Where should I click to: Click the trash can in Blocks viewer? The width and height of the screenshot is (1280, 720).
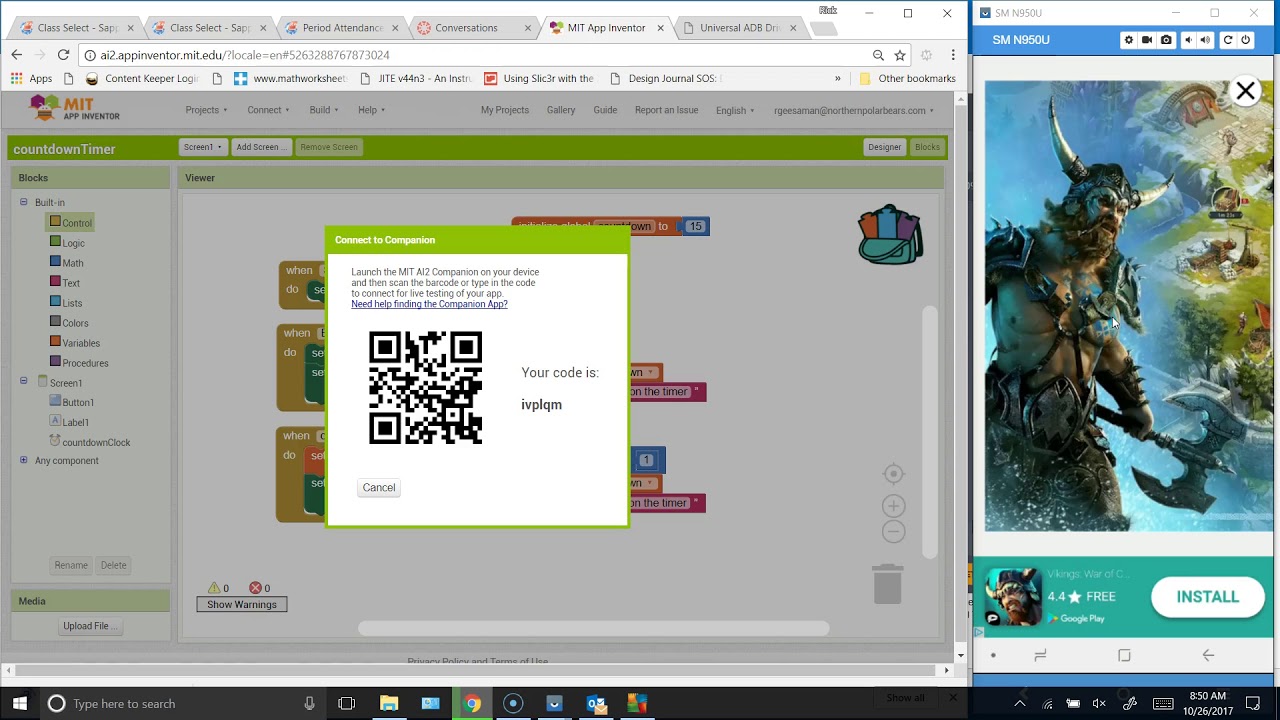point(888,584)
